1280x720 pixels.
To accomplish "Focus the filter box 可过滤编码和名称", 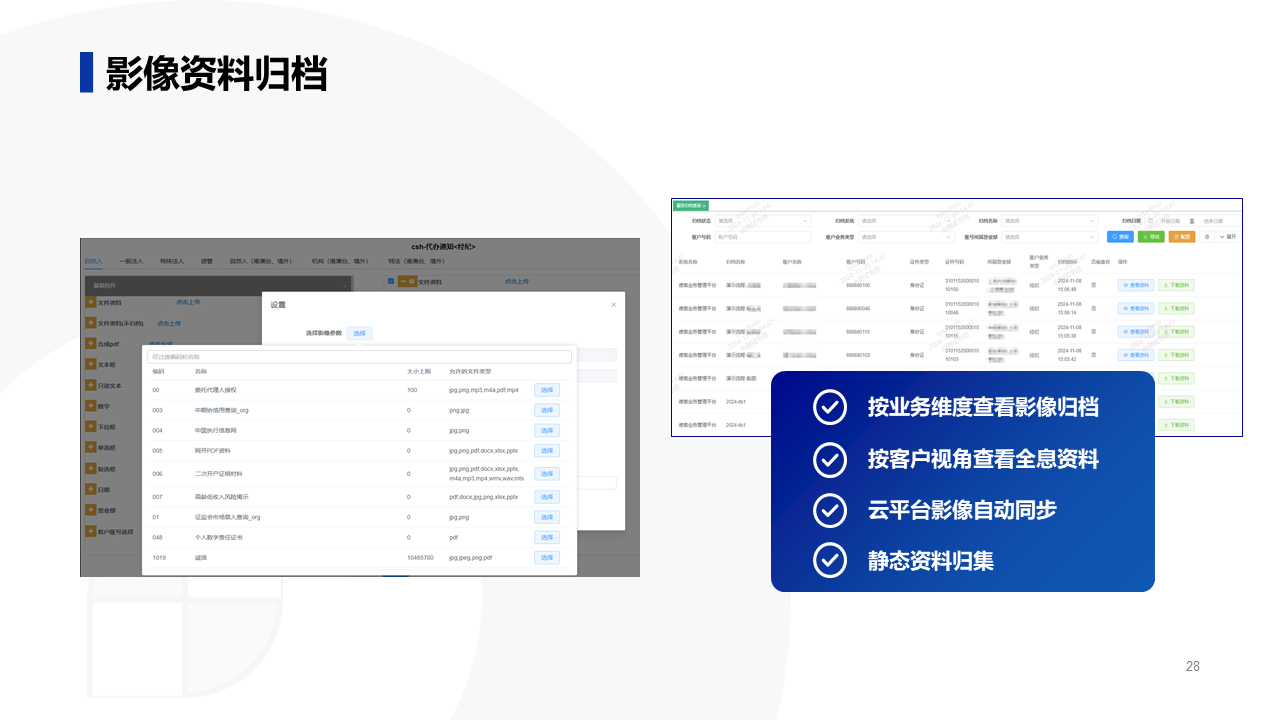I will 360,356.
